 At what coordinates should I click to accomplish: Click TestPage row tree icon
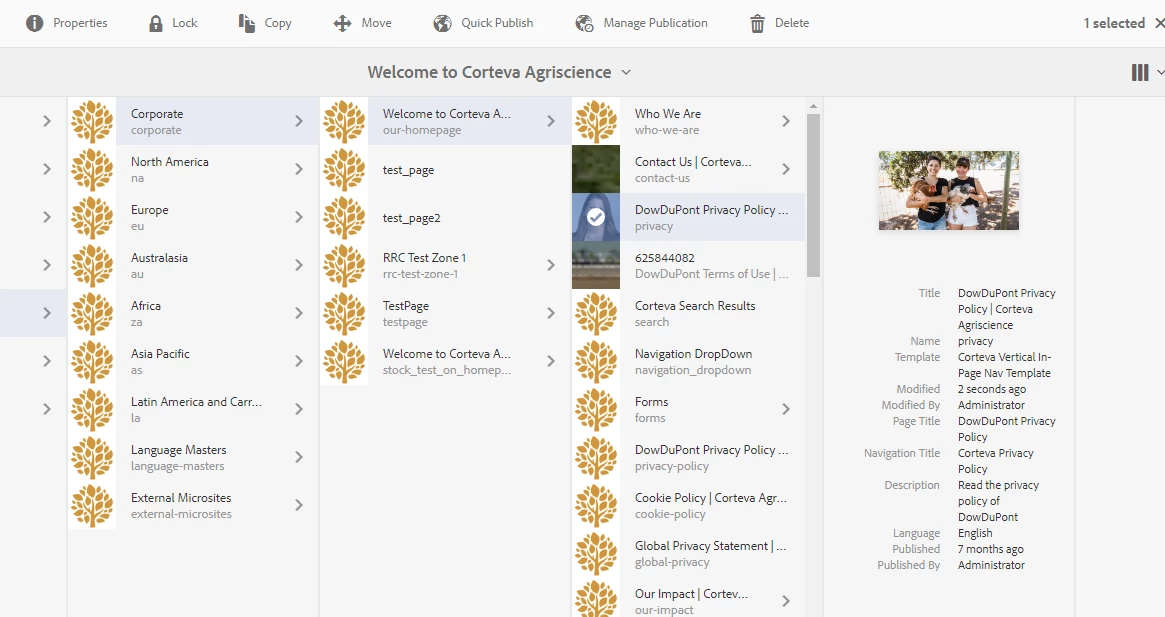click(344, 313)
